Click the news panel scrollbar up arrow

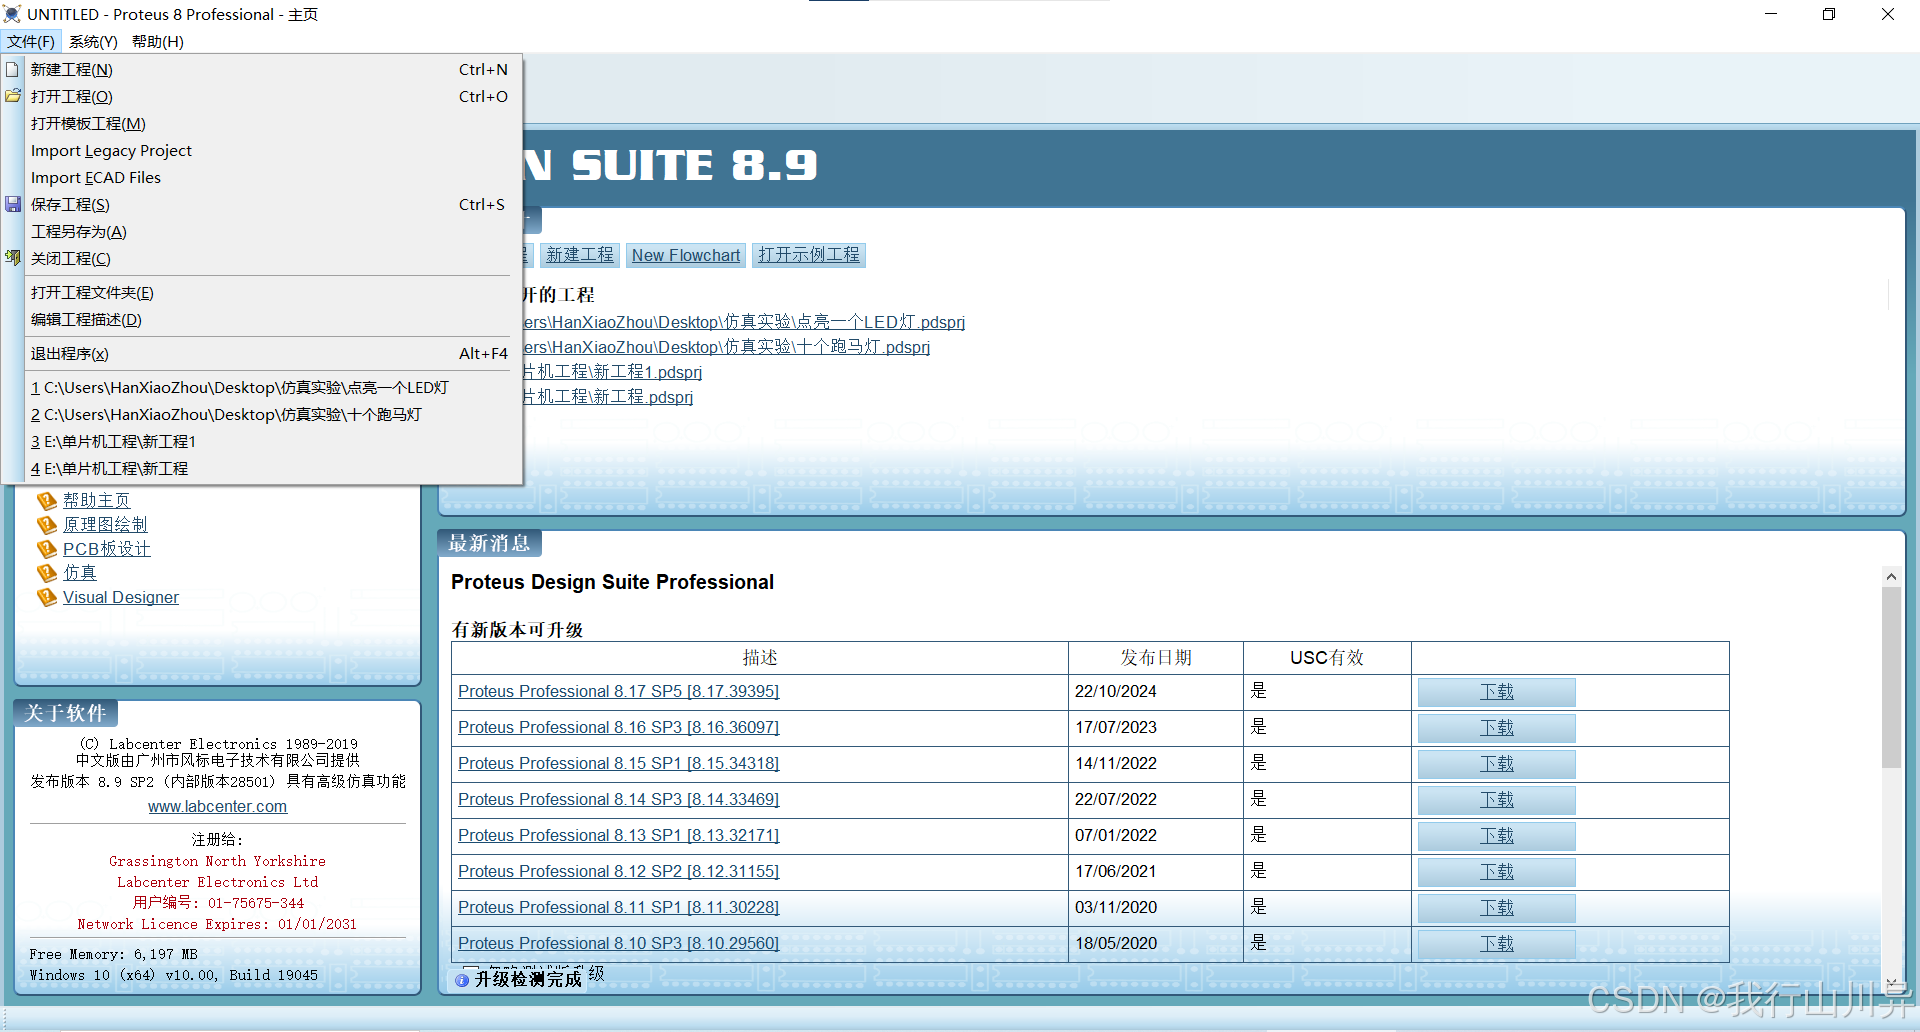(1891, 576)
